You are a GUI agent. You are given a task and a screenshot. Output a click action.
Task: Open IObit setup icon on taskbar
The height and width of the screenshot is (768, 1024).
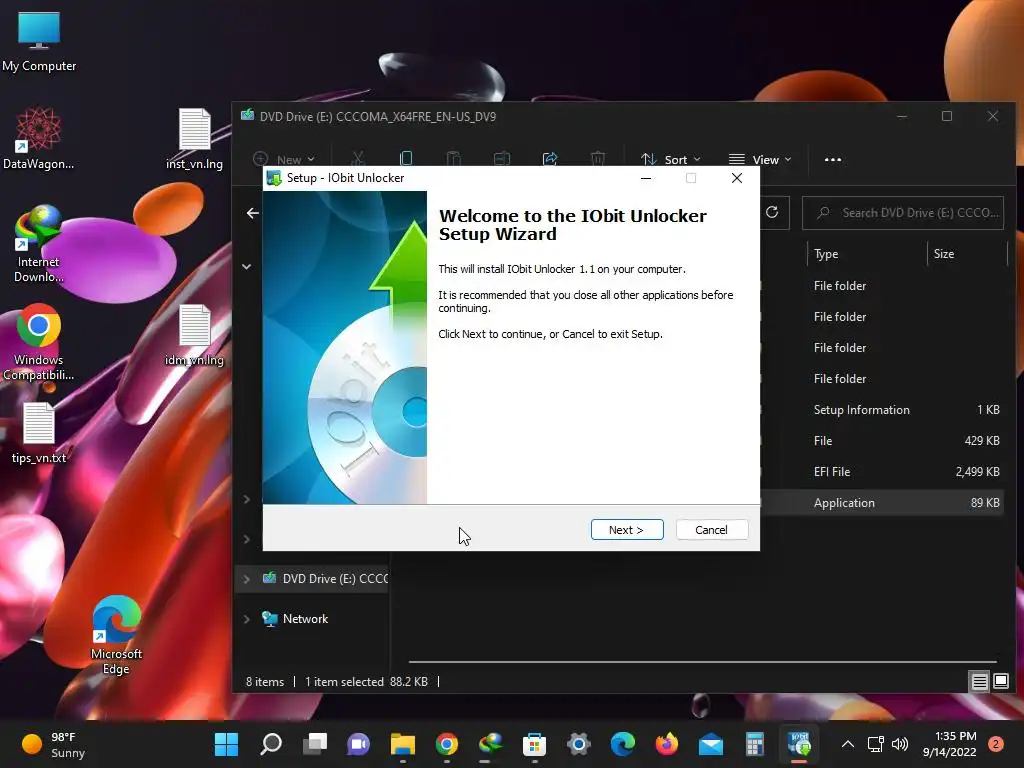(799, 744)
